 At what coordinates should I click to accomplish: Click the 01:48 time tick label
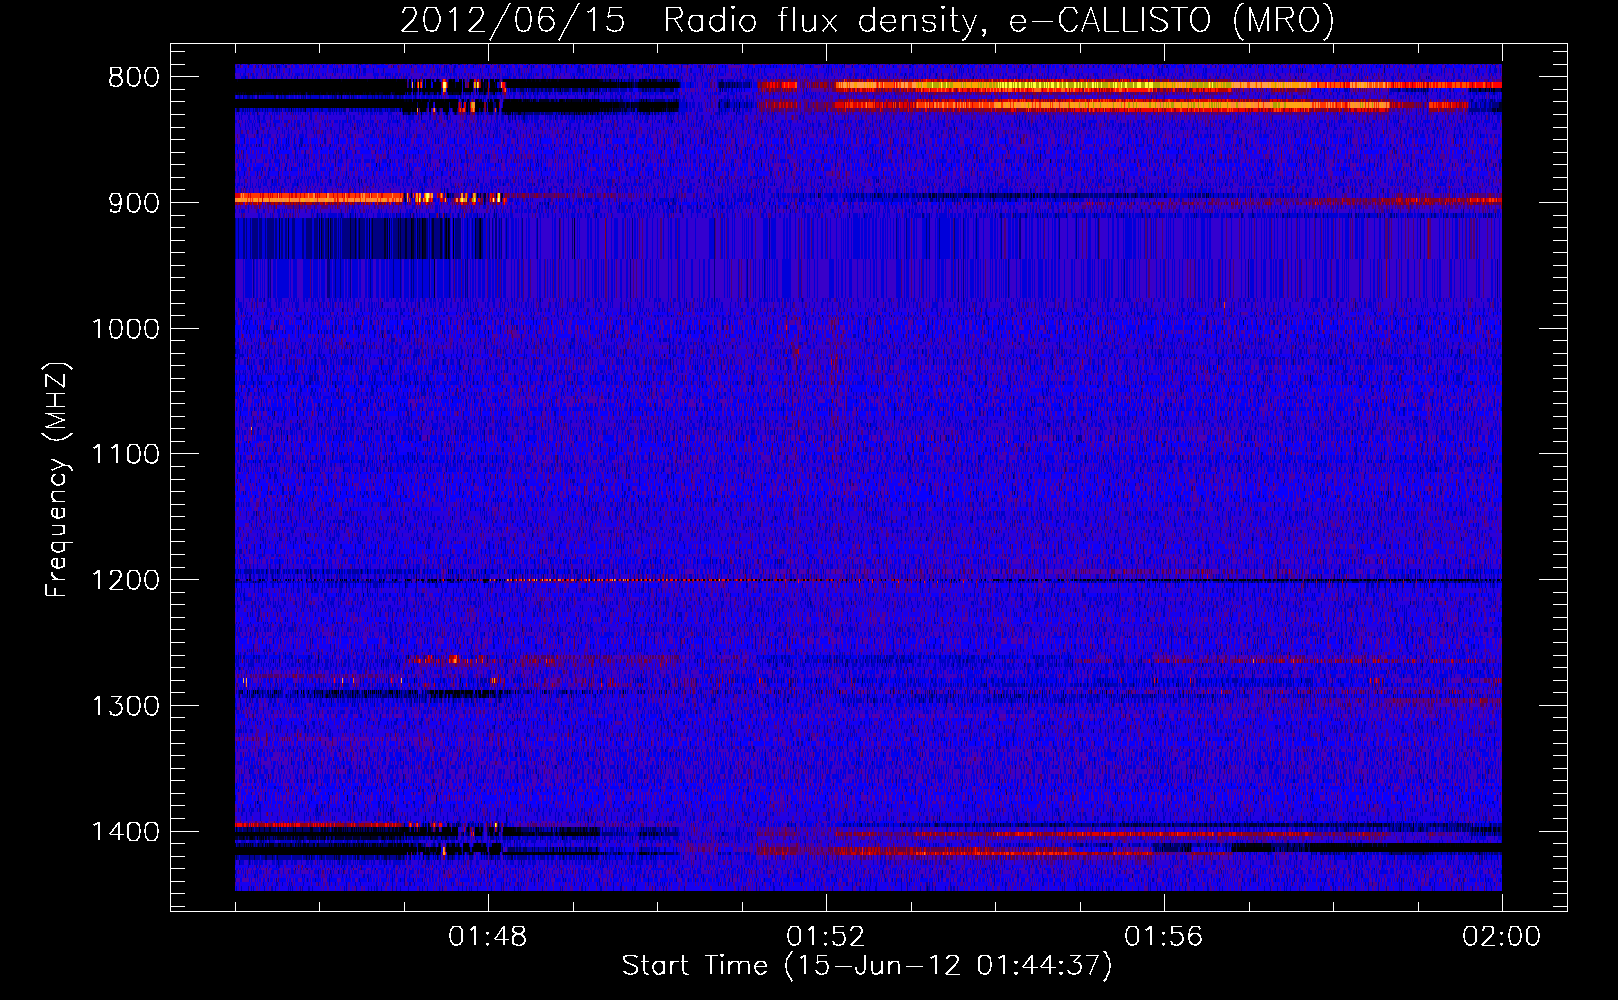point(488,937)
